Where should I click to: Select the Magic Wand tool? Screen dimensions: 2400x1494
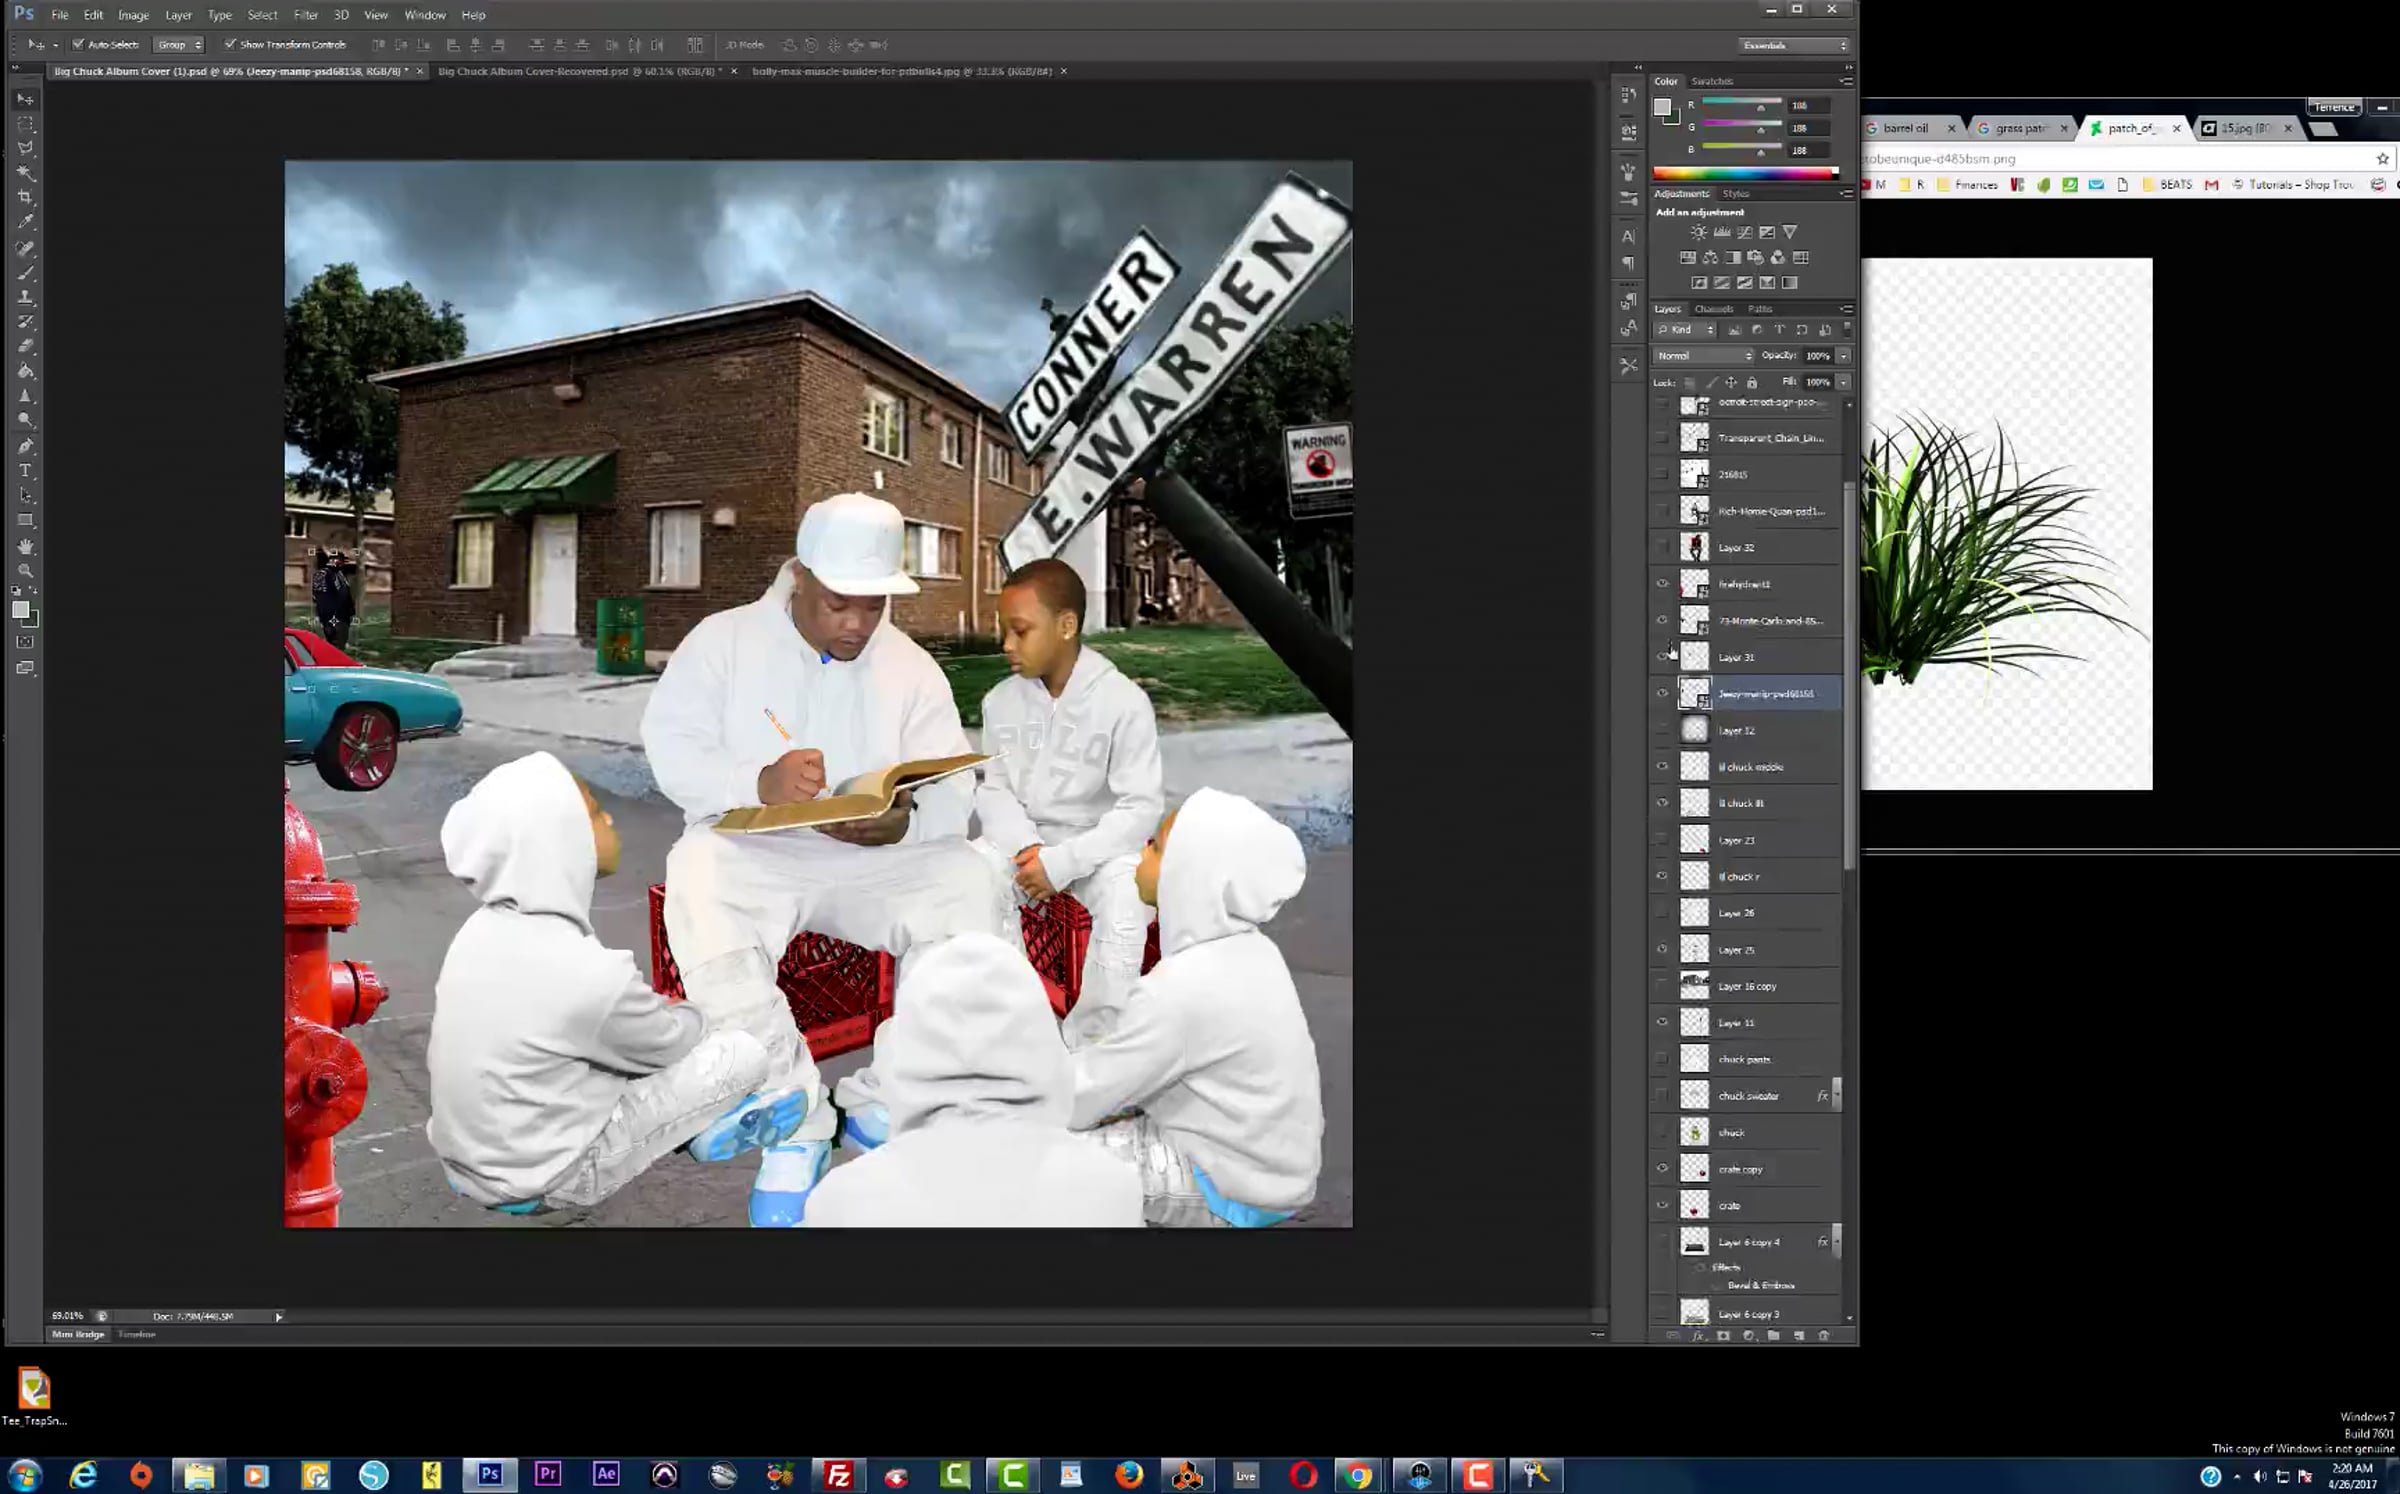click(26, 172)
